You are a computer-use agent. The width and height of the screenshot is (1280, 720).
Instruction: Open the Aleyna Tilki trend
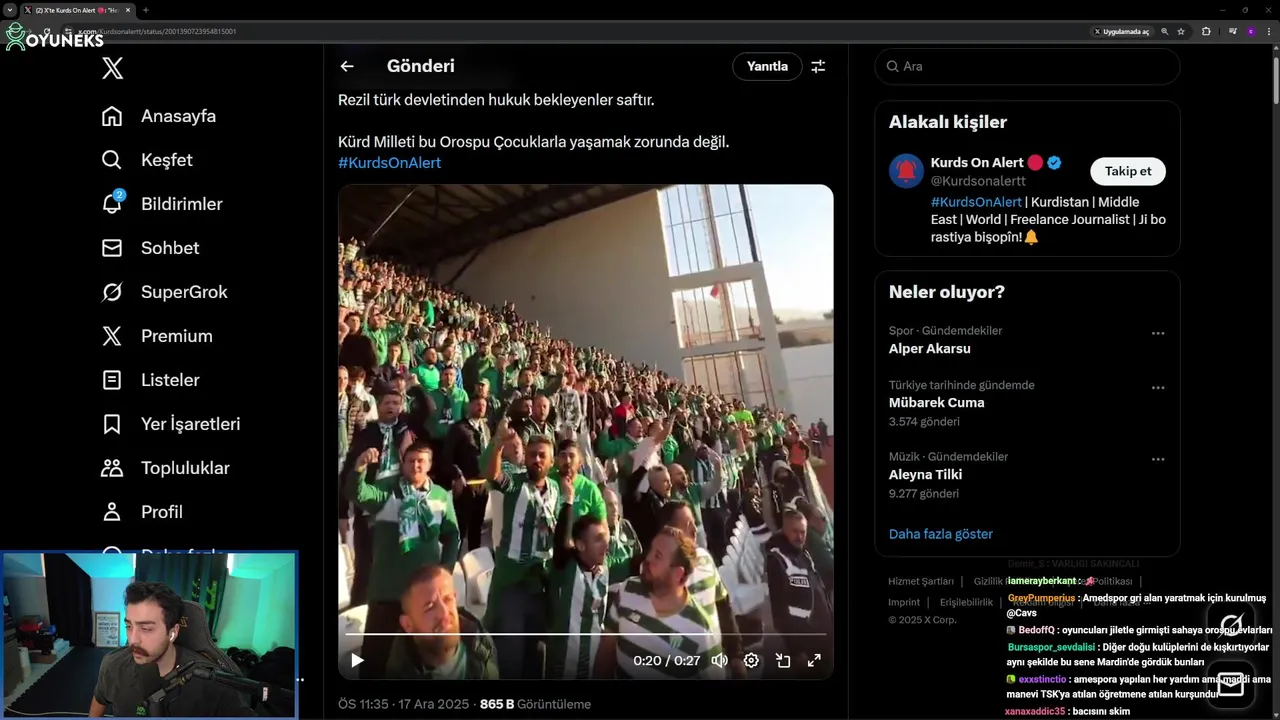point(925,475)
